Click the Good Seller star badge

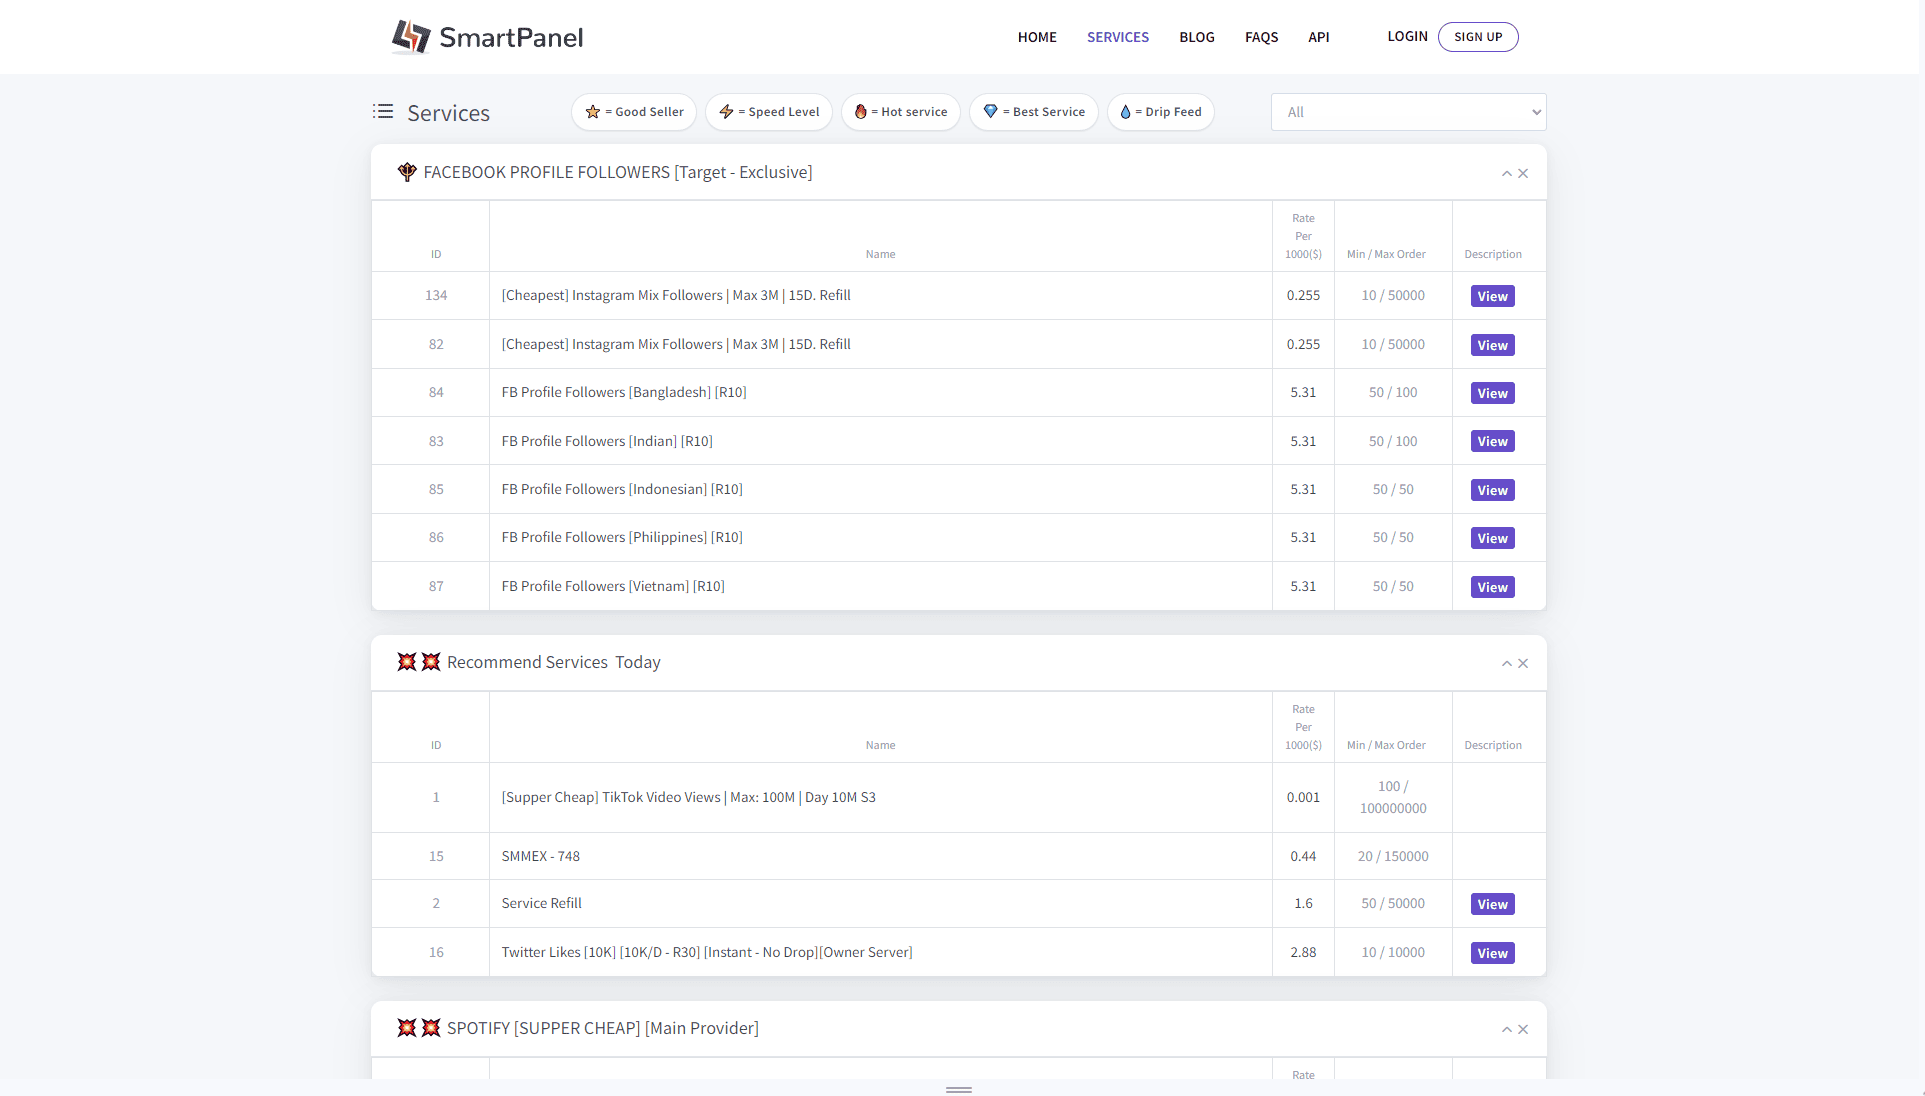[634, 112]
